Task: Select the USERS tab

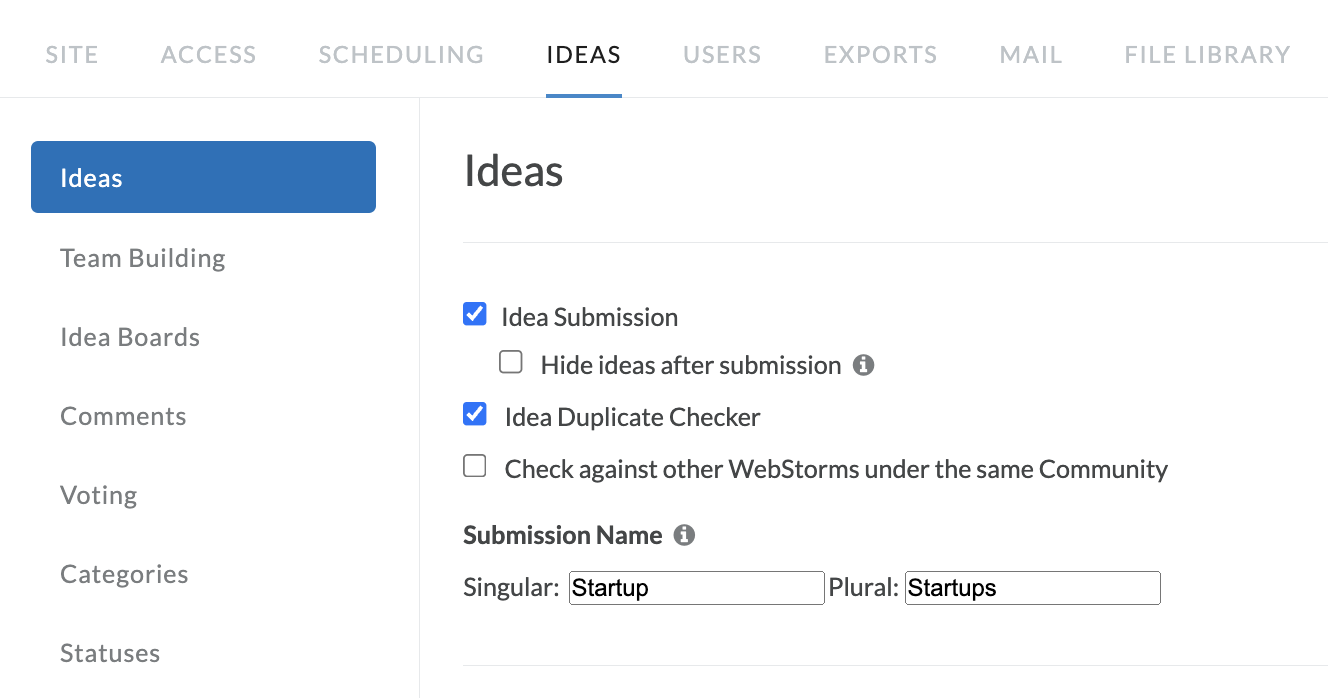Action: 722,55
